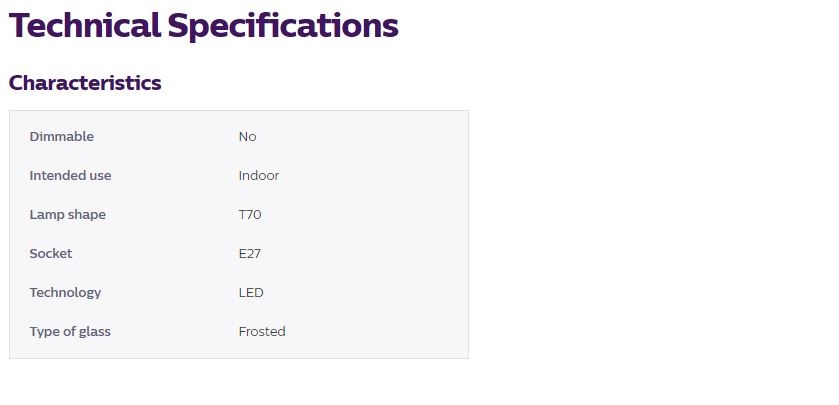Click the word "Lamp" in the table

coord(46,214)
